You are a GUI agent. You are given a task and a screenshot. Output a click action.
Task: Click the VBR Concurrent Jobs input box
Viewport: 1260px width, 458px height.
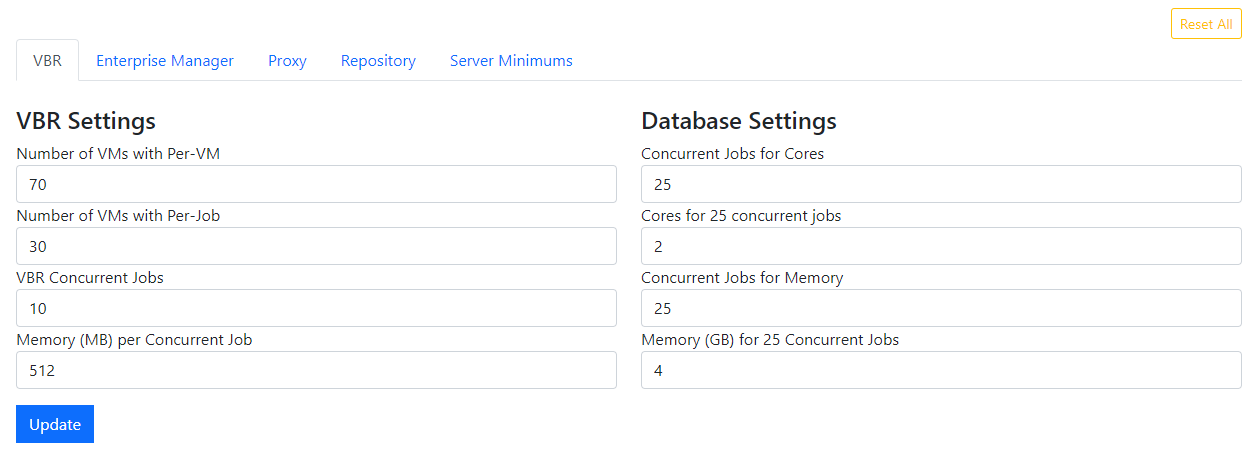316,308
